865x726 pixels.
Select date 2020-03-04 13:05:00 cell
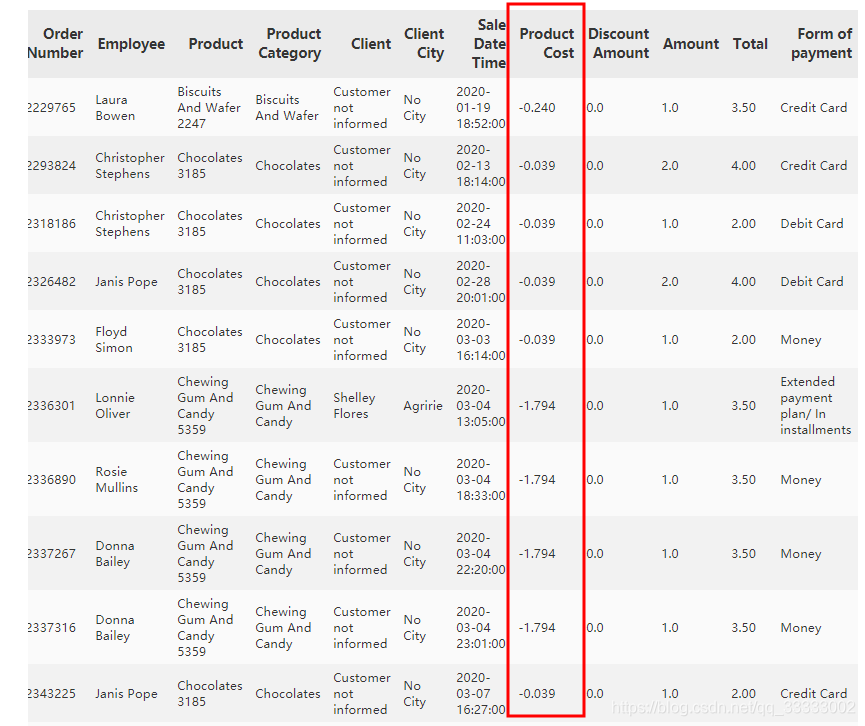coord(480,405)
